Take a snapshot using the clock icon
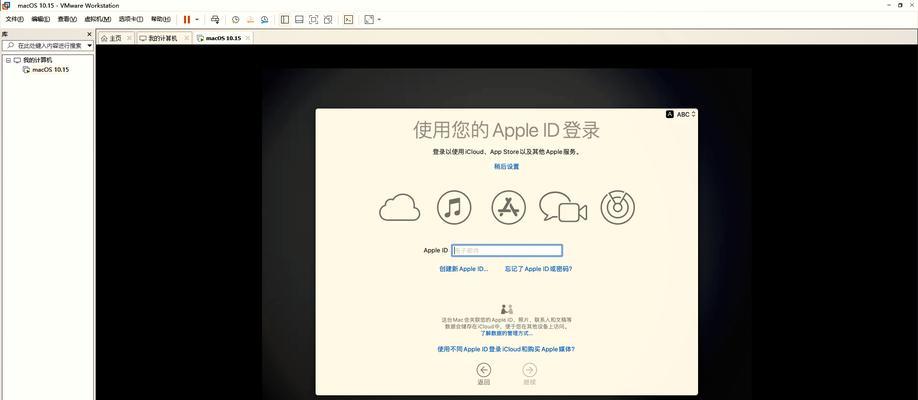 click(x=235, y=19)
